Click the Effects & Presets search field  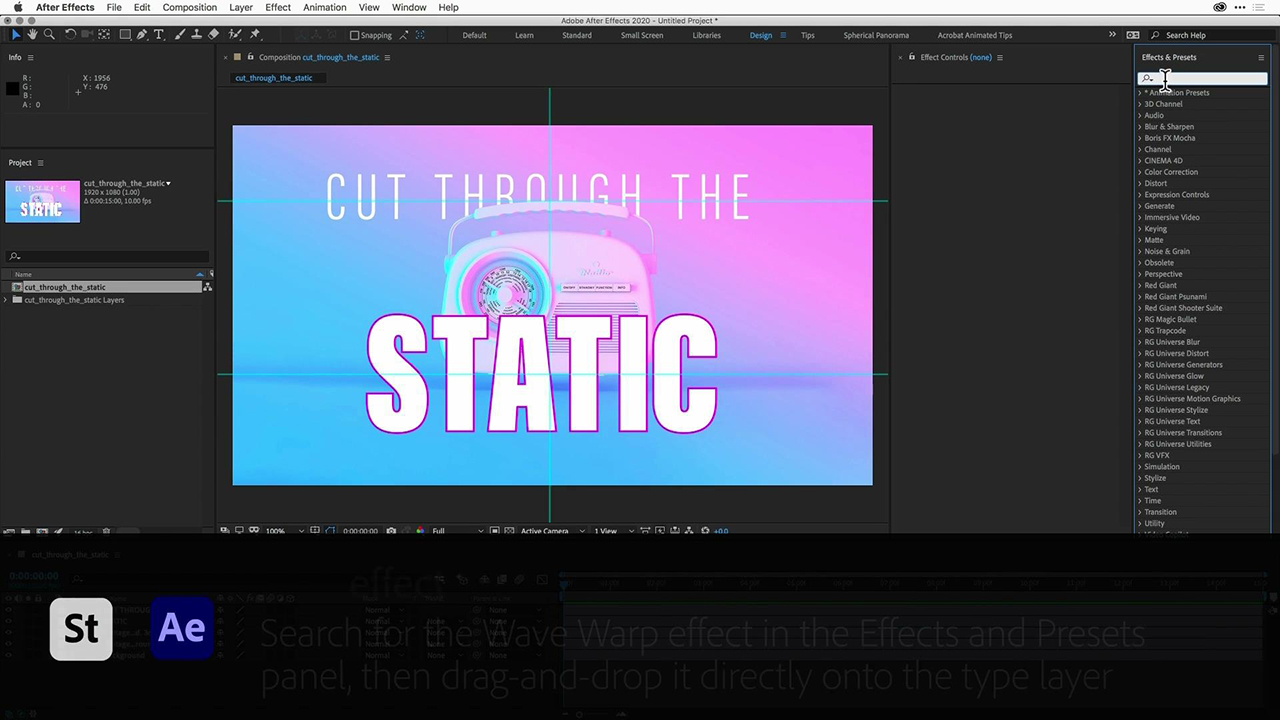click(1203, 78)
